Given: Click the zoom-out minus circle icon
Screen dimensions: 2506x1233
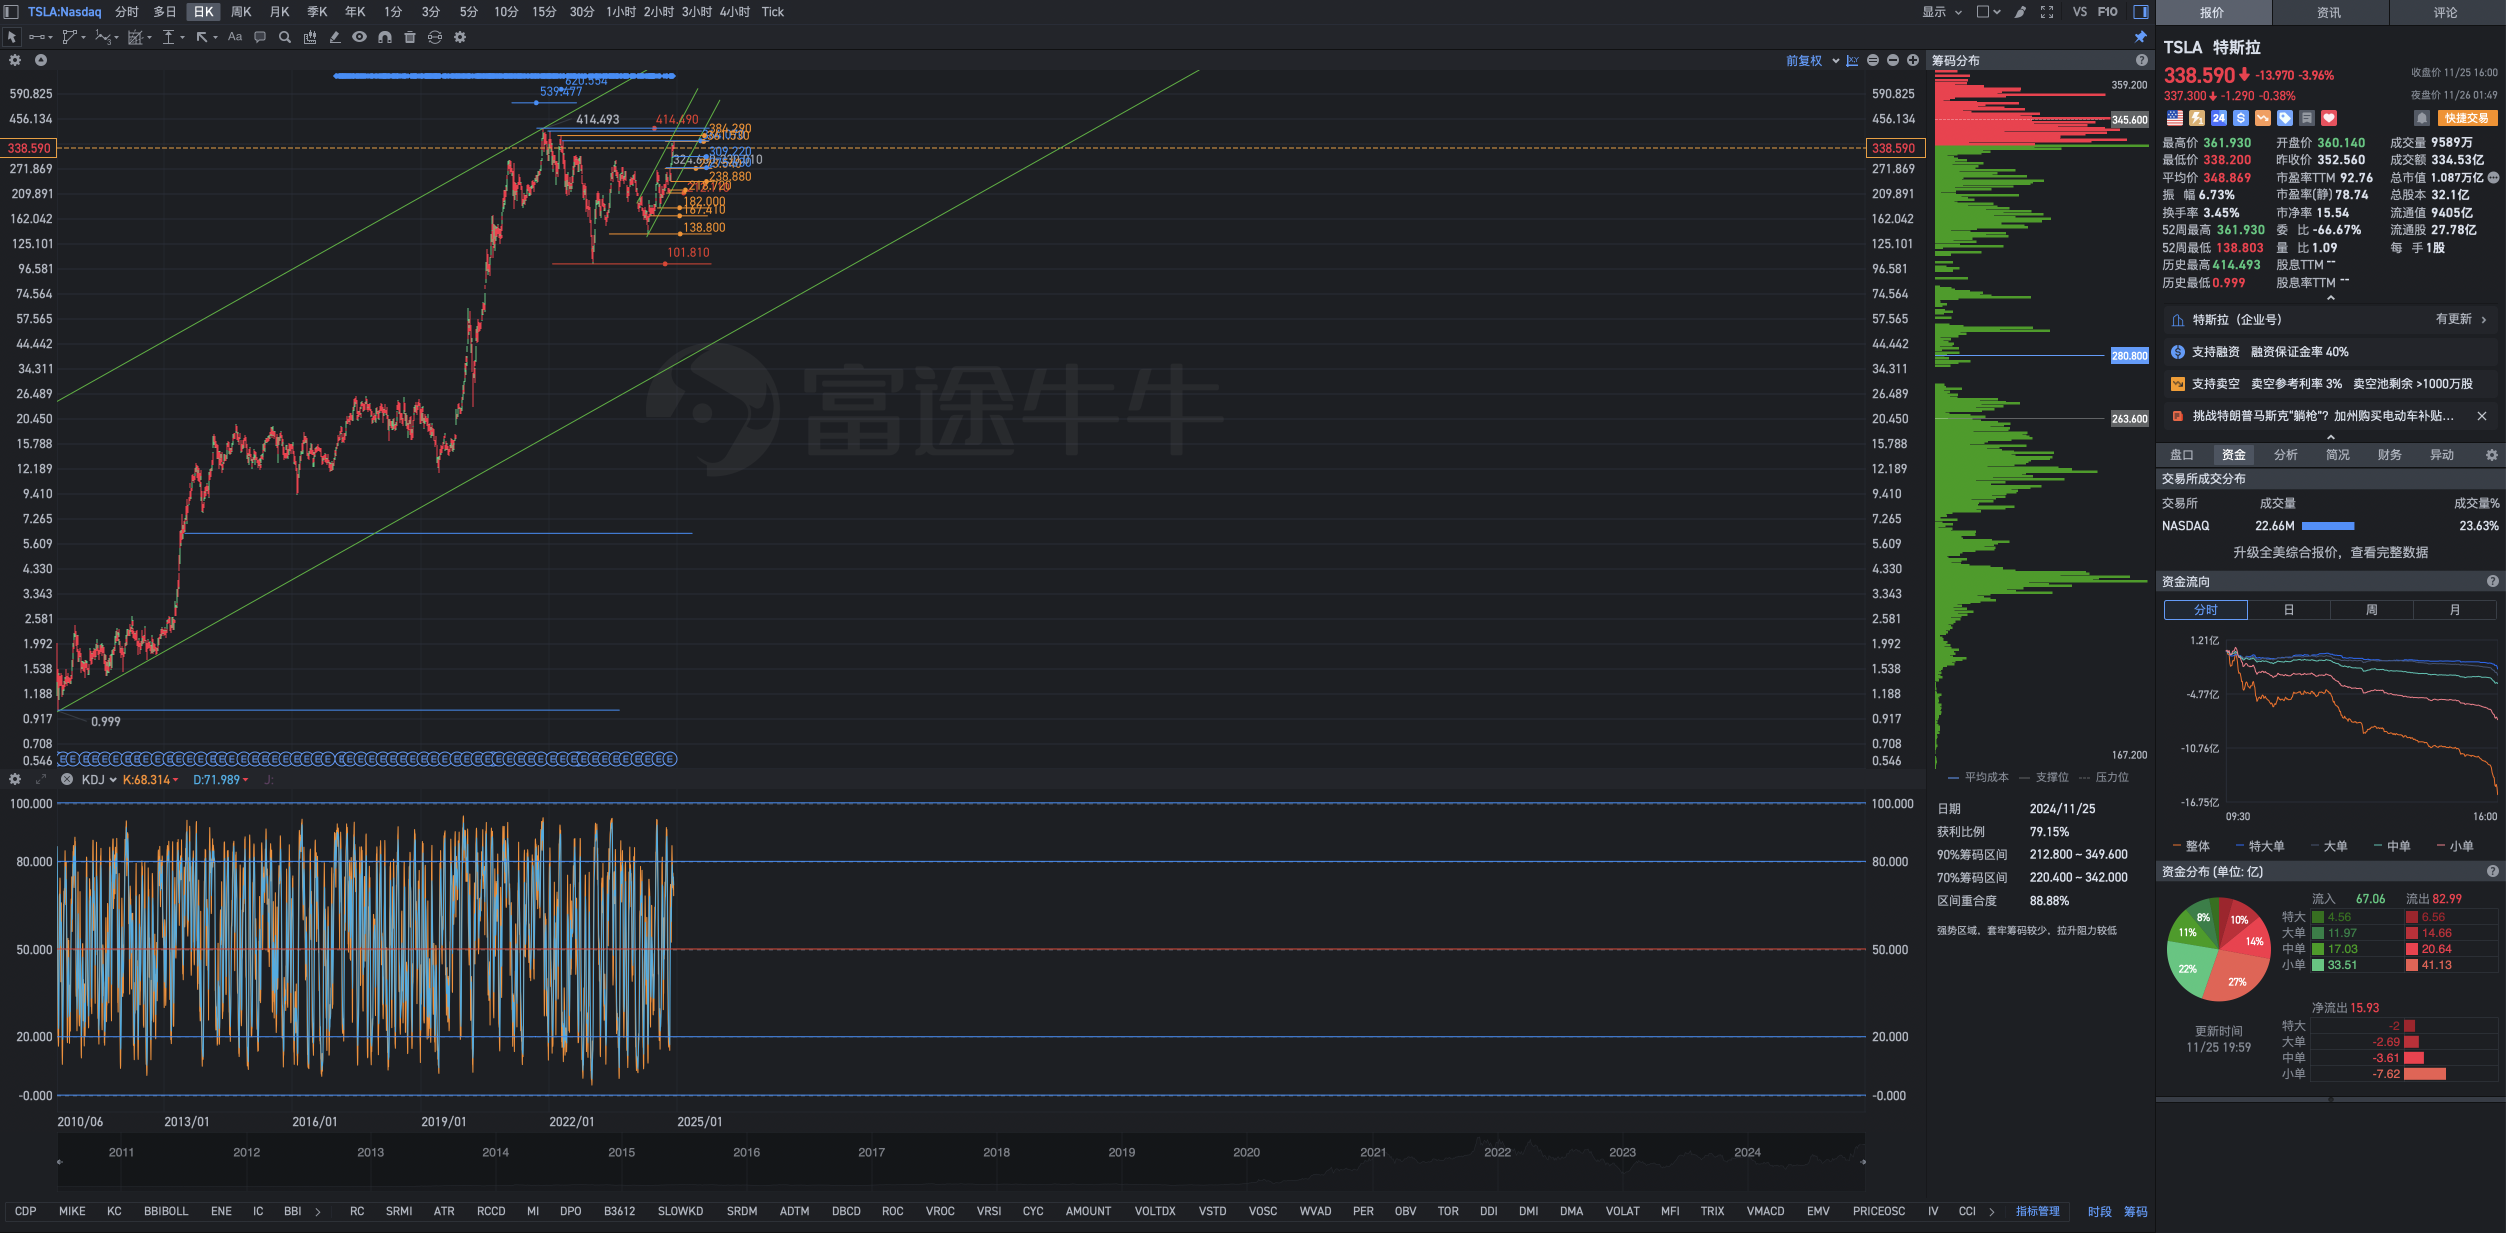Looking at the screenshot, I should pyautogui.click(x=1893, y=60).
